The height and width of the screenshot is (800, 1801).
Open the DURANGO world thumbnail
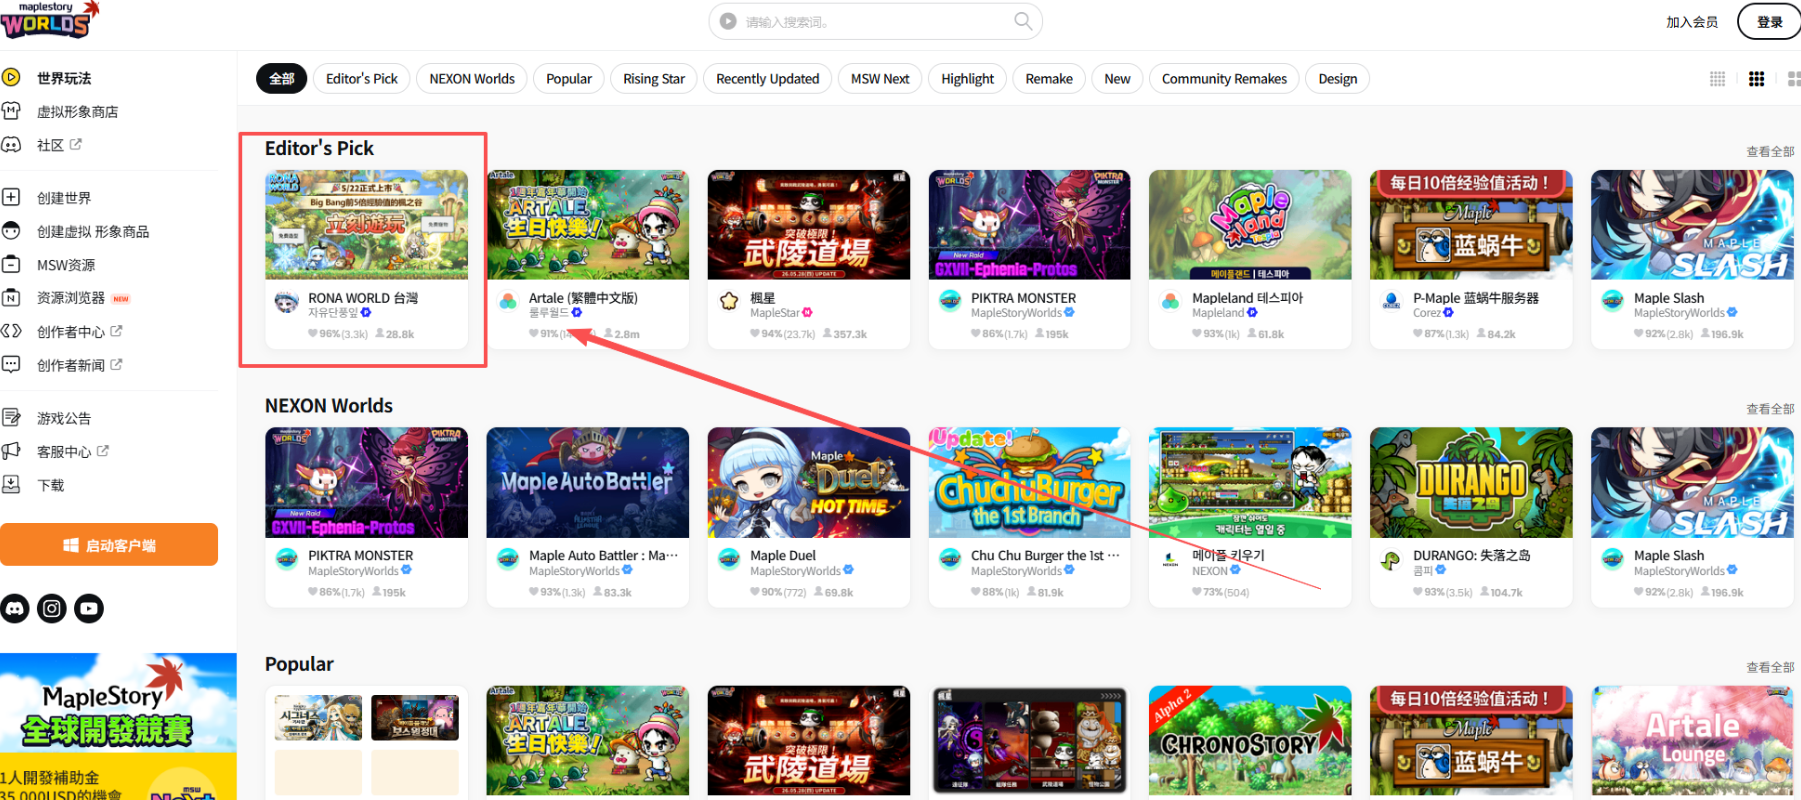tap(1471, 483)
